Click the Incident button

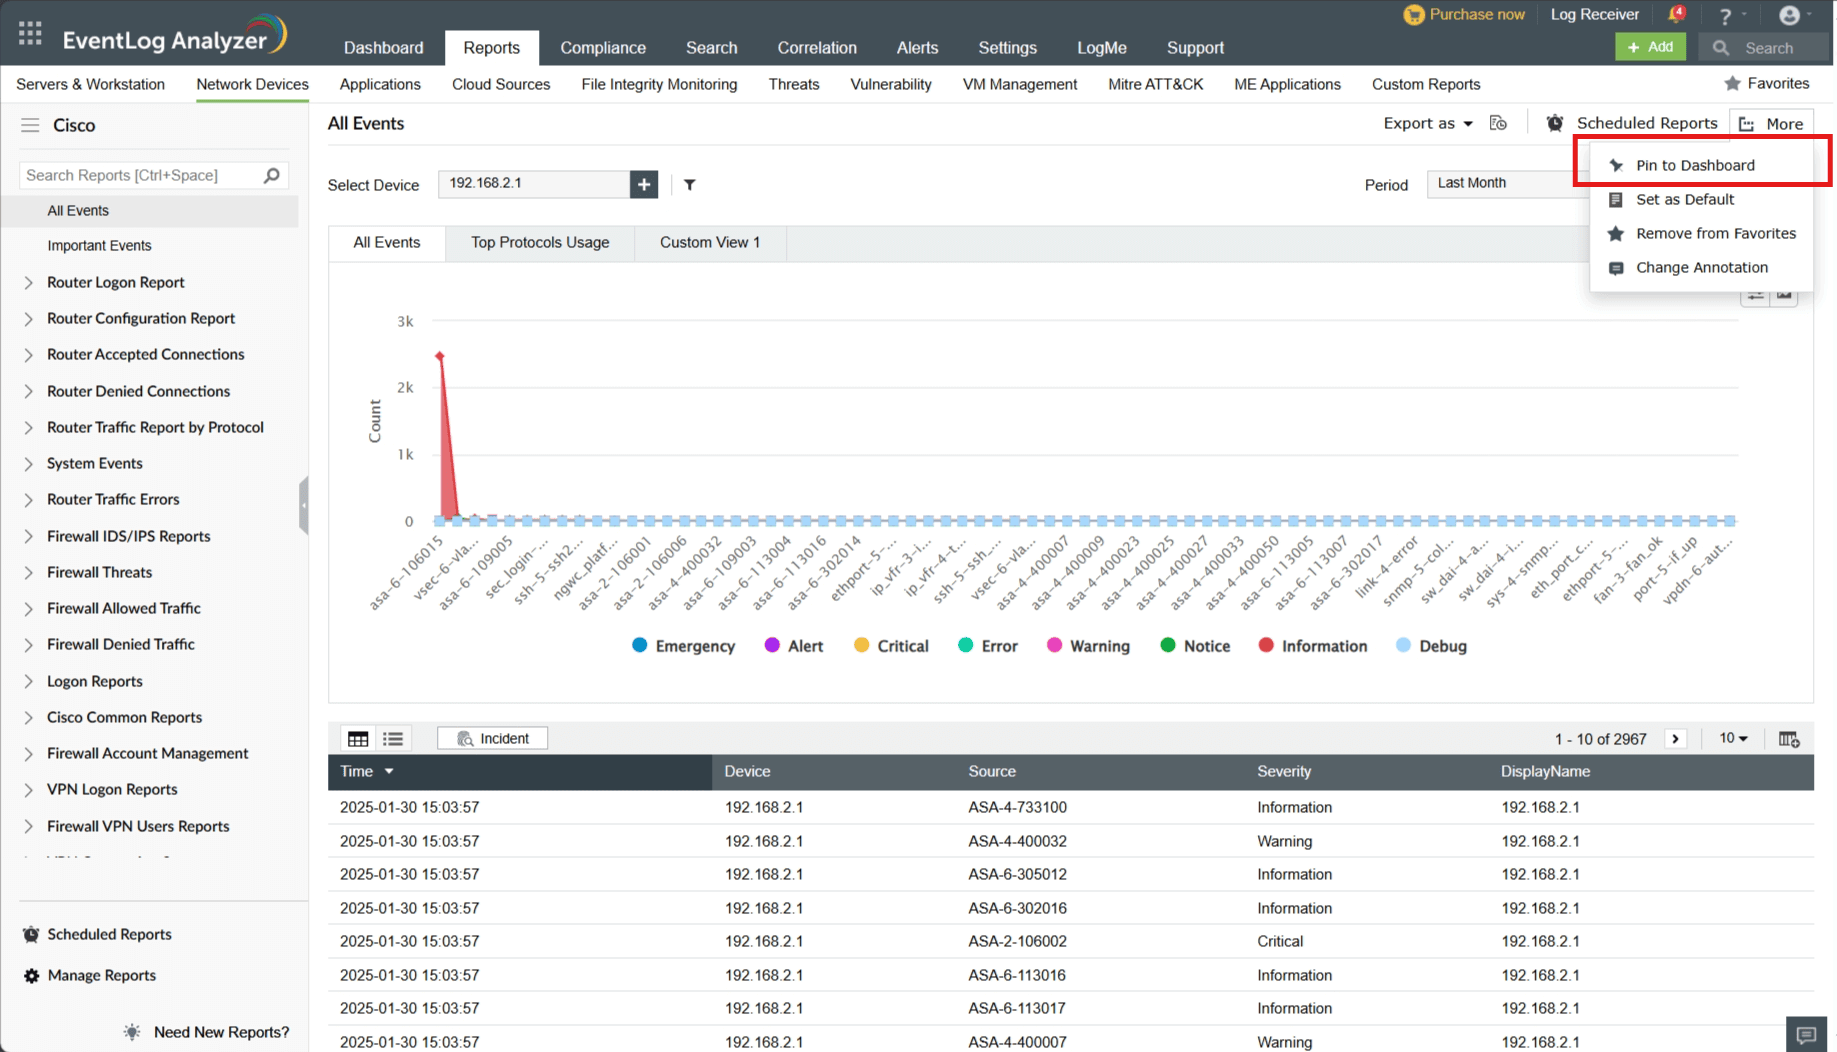pos(493,739)
